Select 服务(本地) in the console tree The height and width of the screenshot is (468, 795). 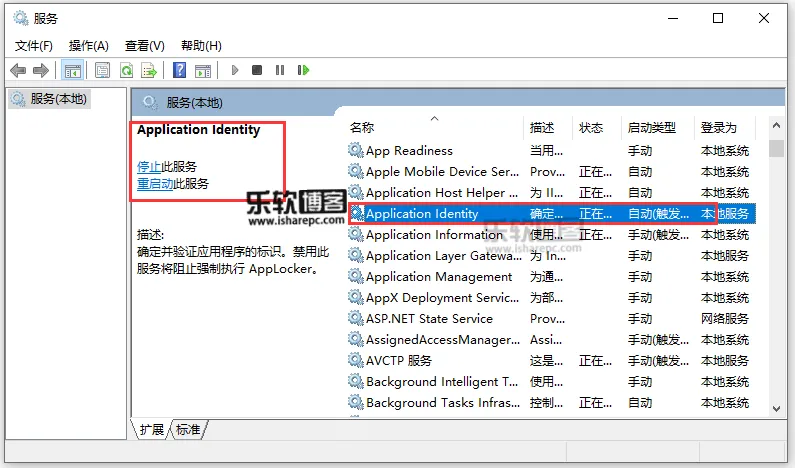point(50,98)
